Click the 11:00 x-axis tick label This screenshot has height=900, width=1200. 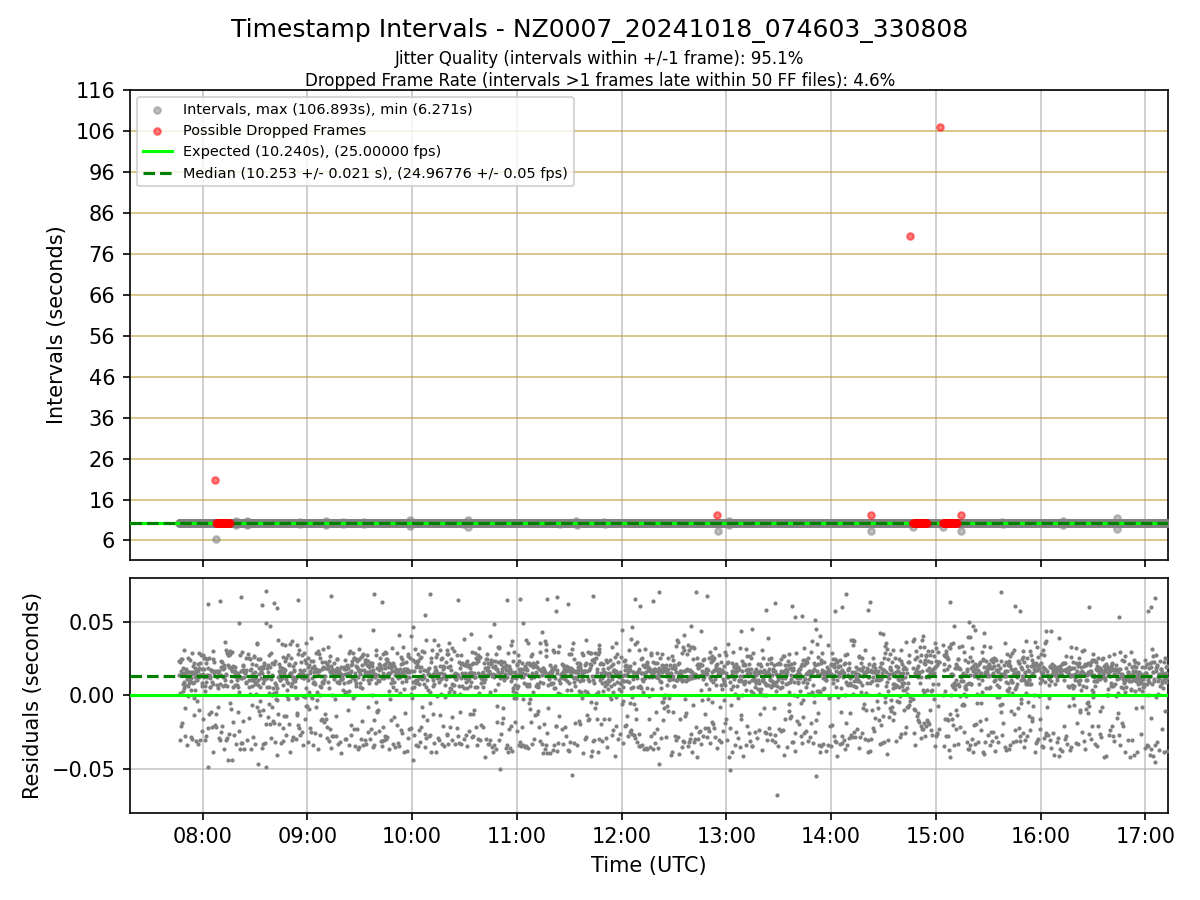(517, 836)
